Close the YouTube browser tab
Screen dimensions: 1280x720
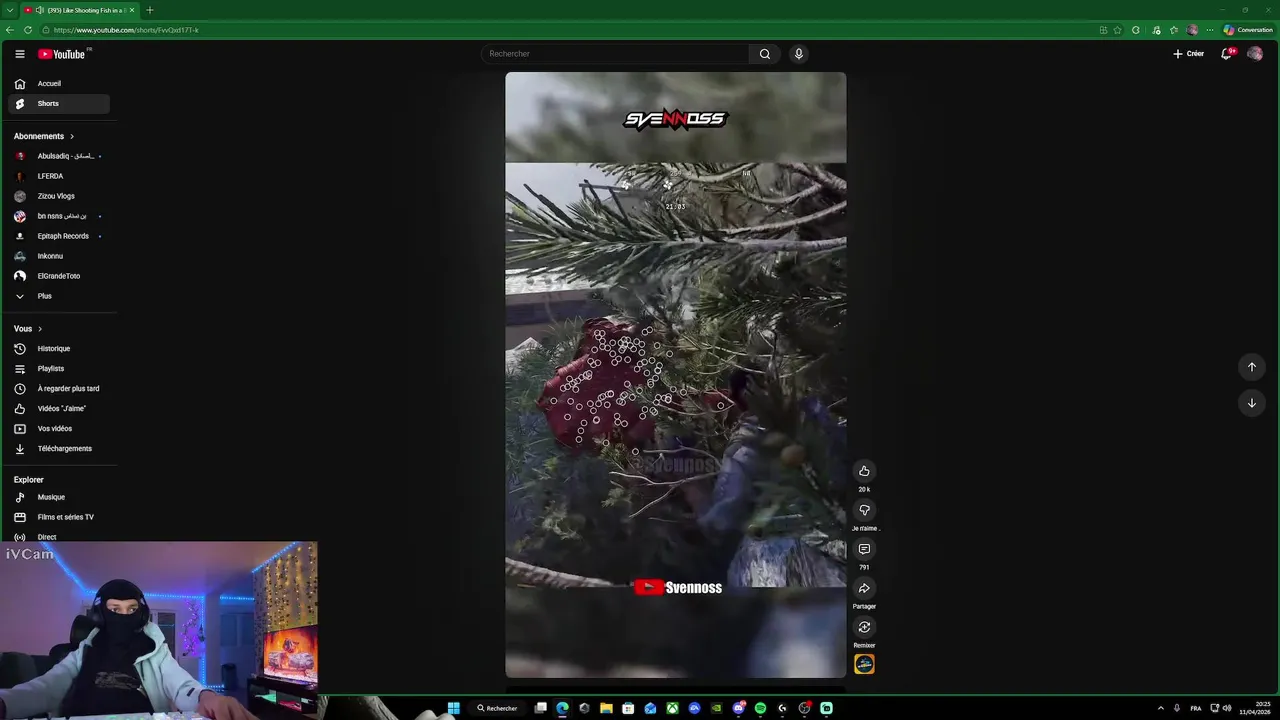(131, 10)
